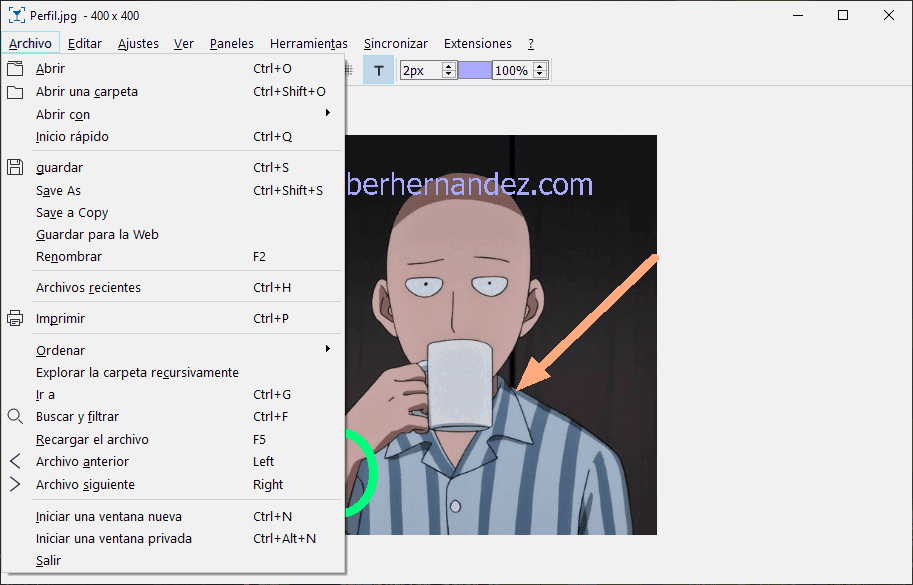Open the ? help menu
The height and width of the screenshot is (585, 913).
pyautogui.click(x=531, y=44)
